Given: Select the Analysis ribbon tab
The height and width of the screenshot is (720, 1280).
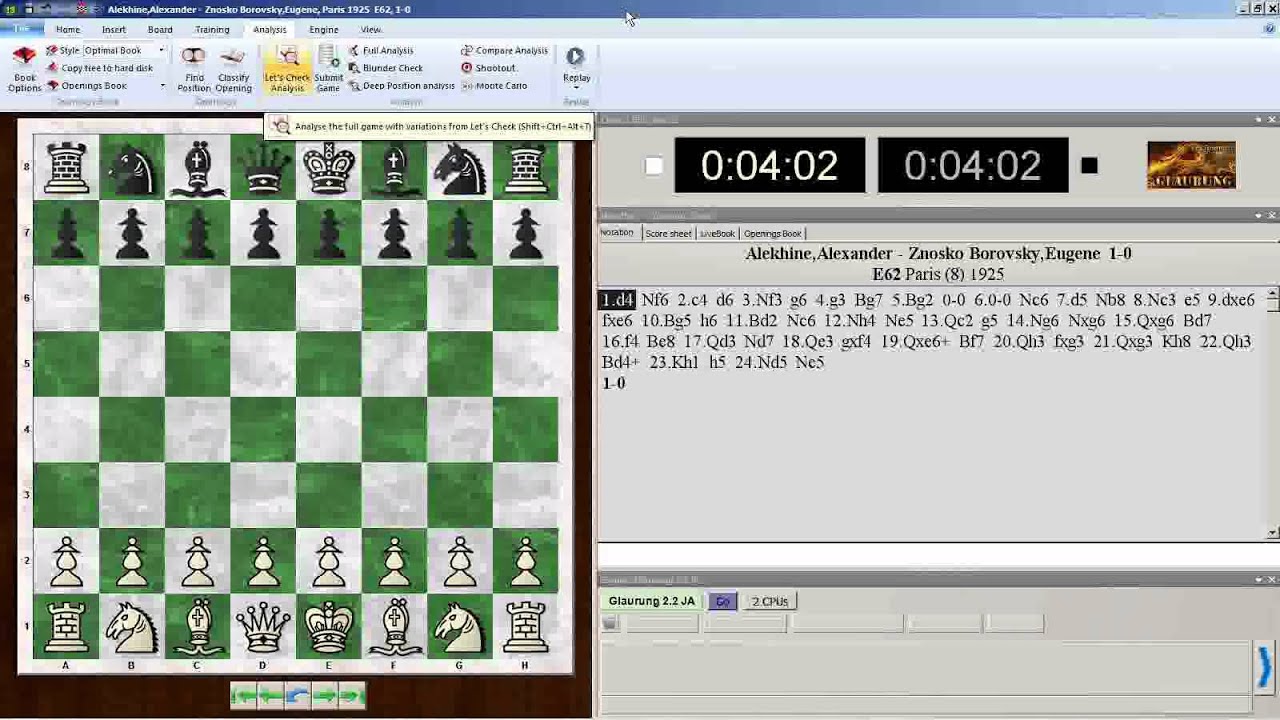Looking at the screenshot, I should click(269, 30).
